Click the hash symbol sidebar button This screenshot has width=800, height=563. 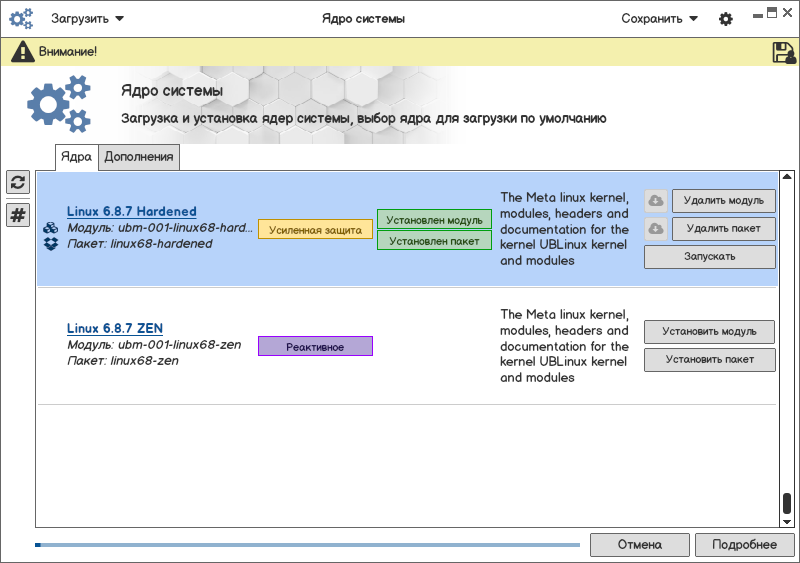(x=18, y=215)
